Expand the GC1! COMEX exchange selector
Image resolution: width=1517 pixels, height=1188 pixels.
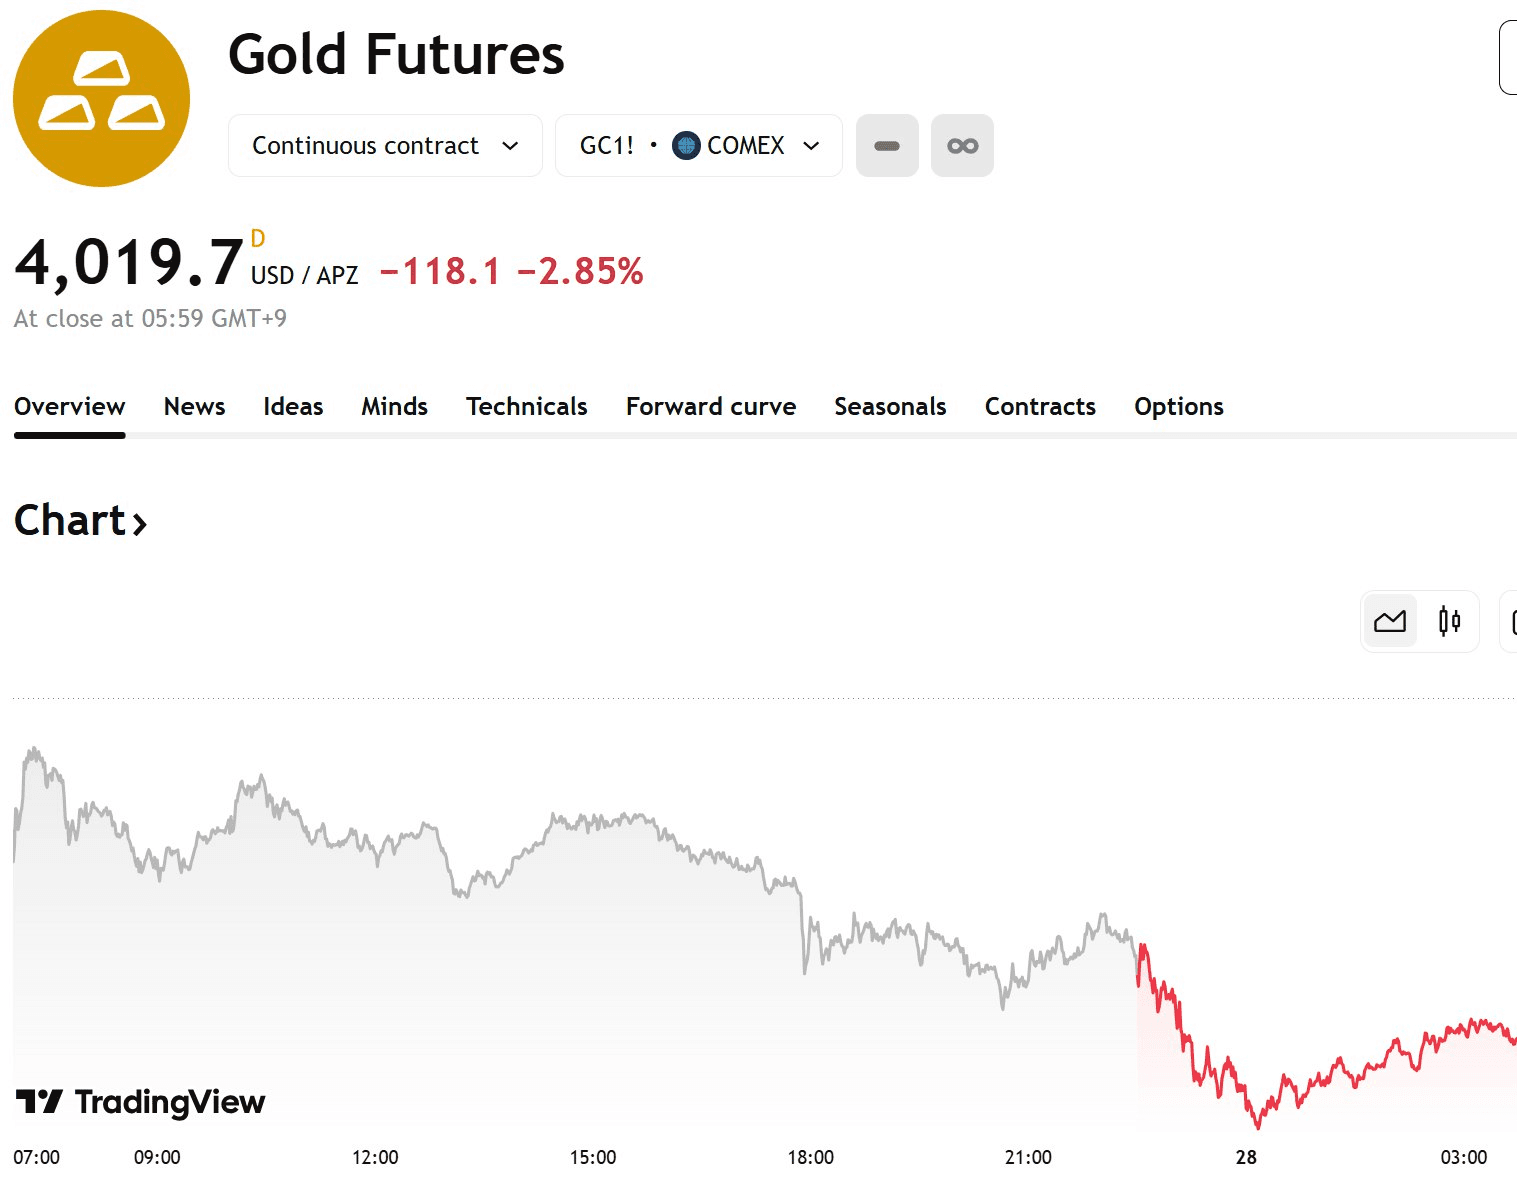[x=699, y=146]
